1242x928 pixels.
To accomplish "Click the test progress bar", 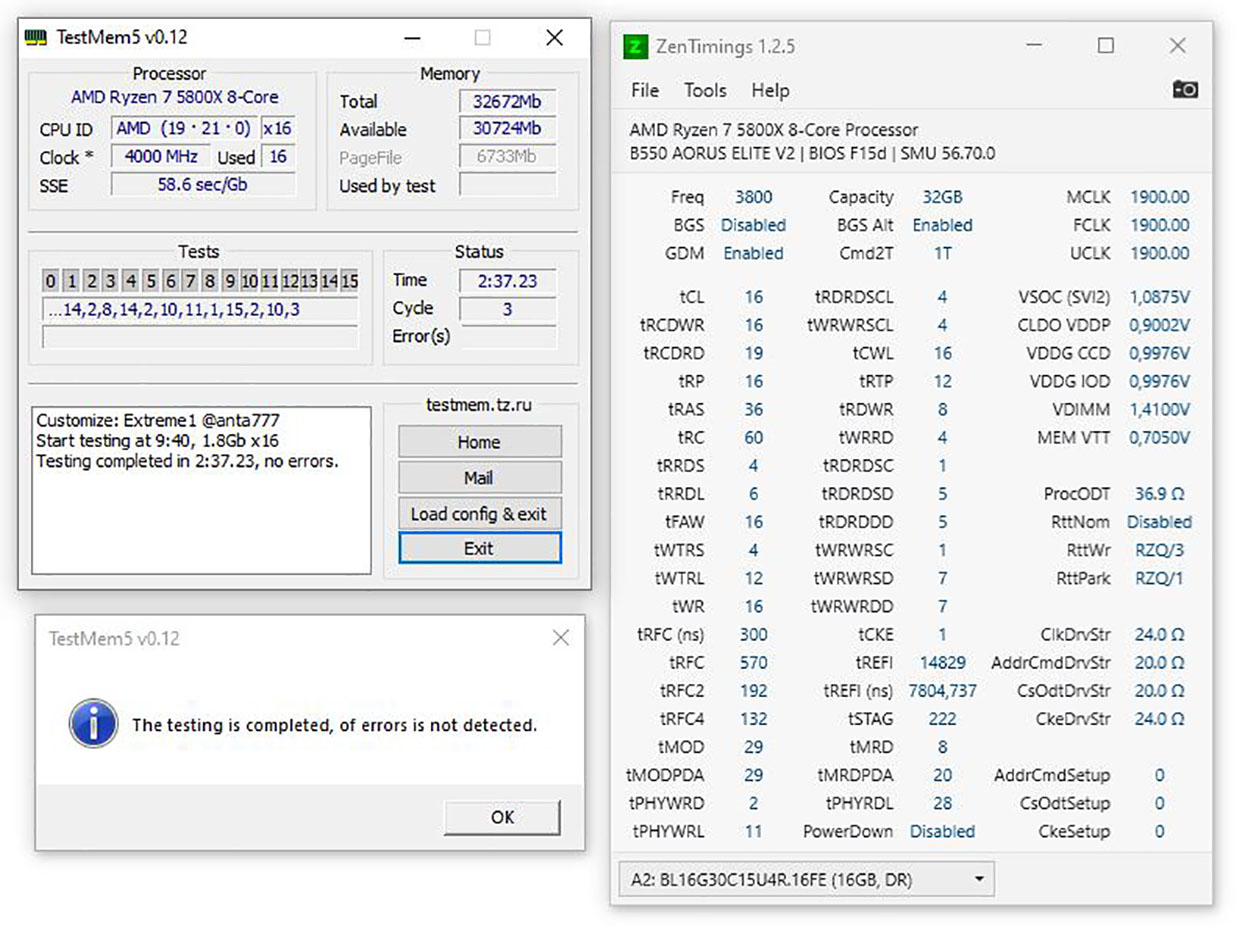I will (x=200, y=337).
